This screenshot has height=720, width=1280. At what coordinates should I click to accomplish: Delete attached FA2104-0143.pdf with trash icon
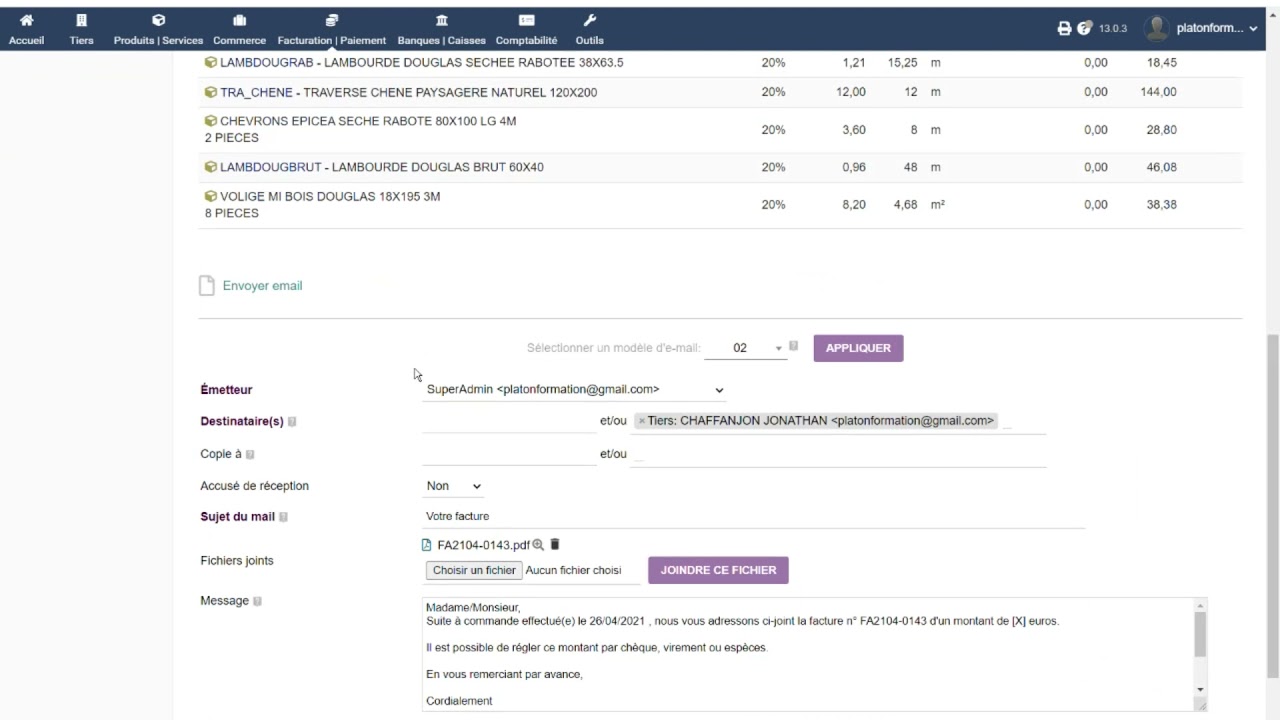(555, 545)
